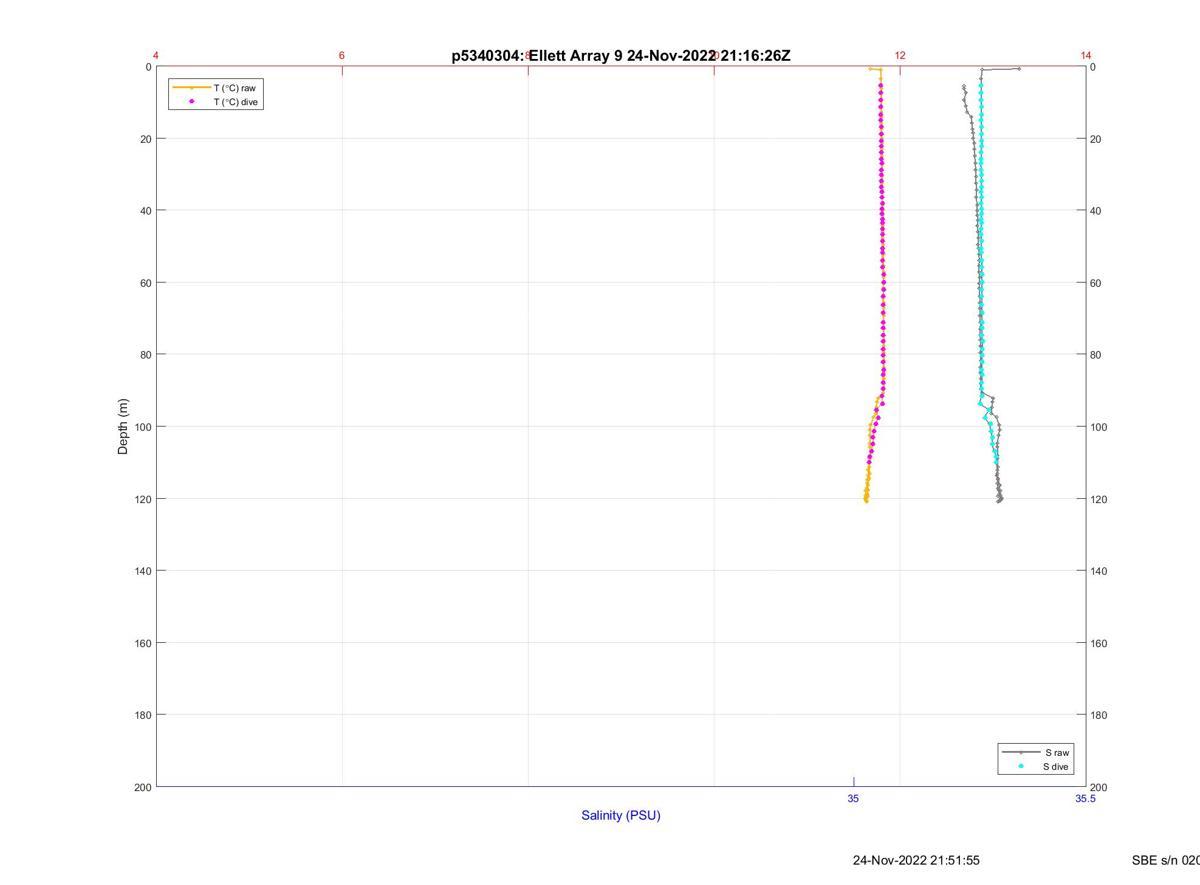The width and height of the screenshot is (1200, 885).
Task: Select the 'T (°C) dive' legend entry
Action: [215, 102]
